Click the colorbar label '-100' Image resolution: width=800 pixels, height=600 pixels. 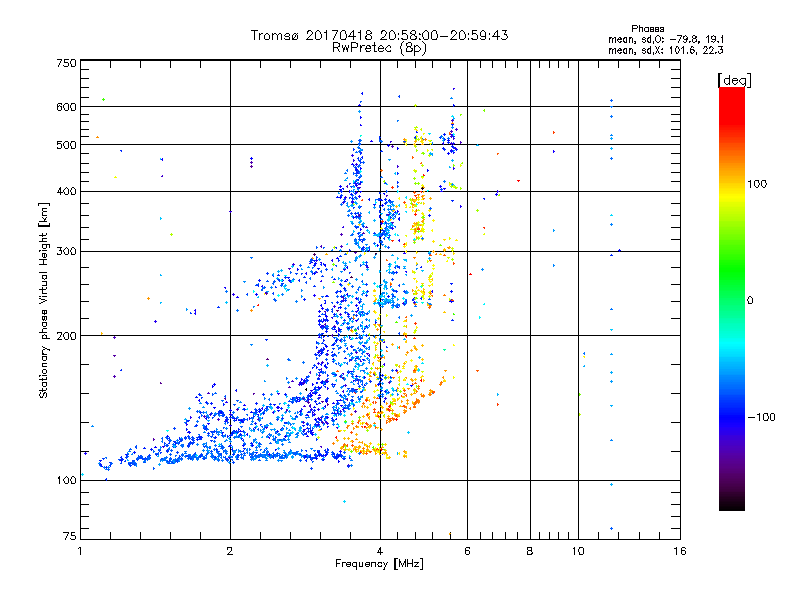pyautogui.click(x=761, y=417)
